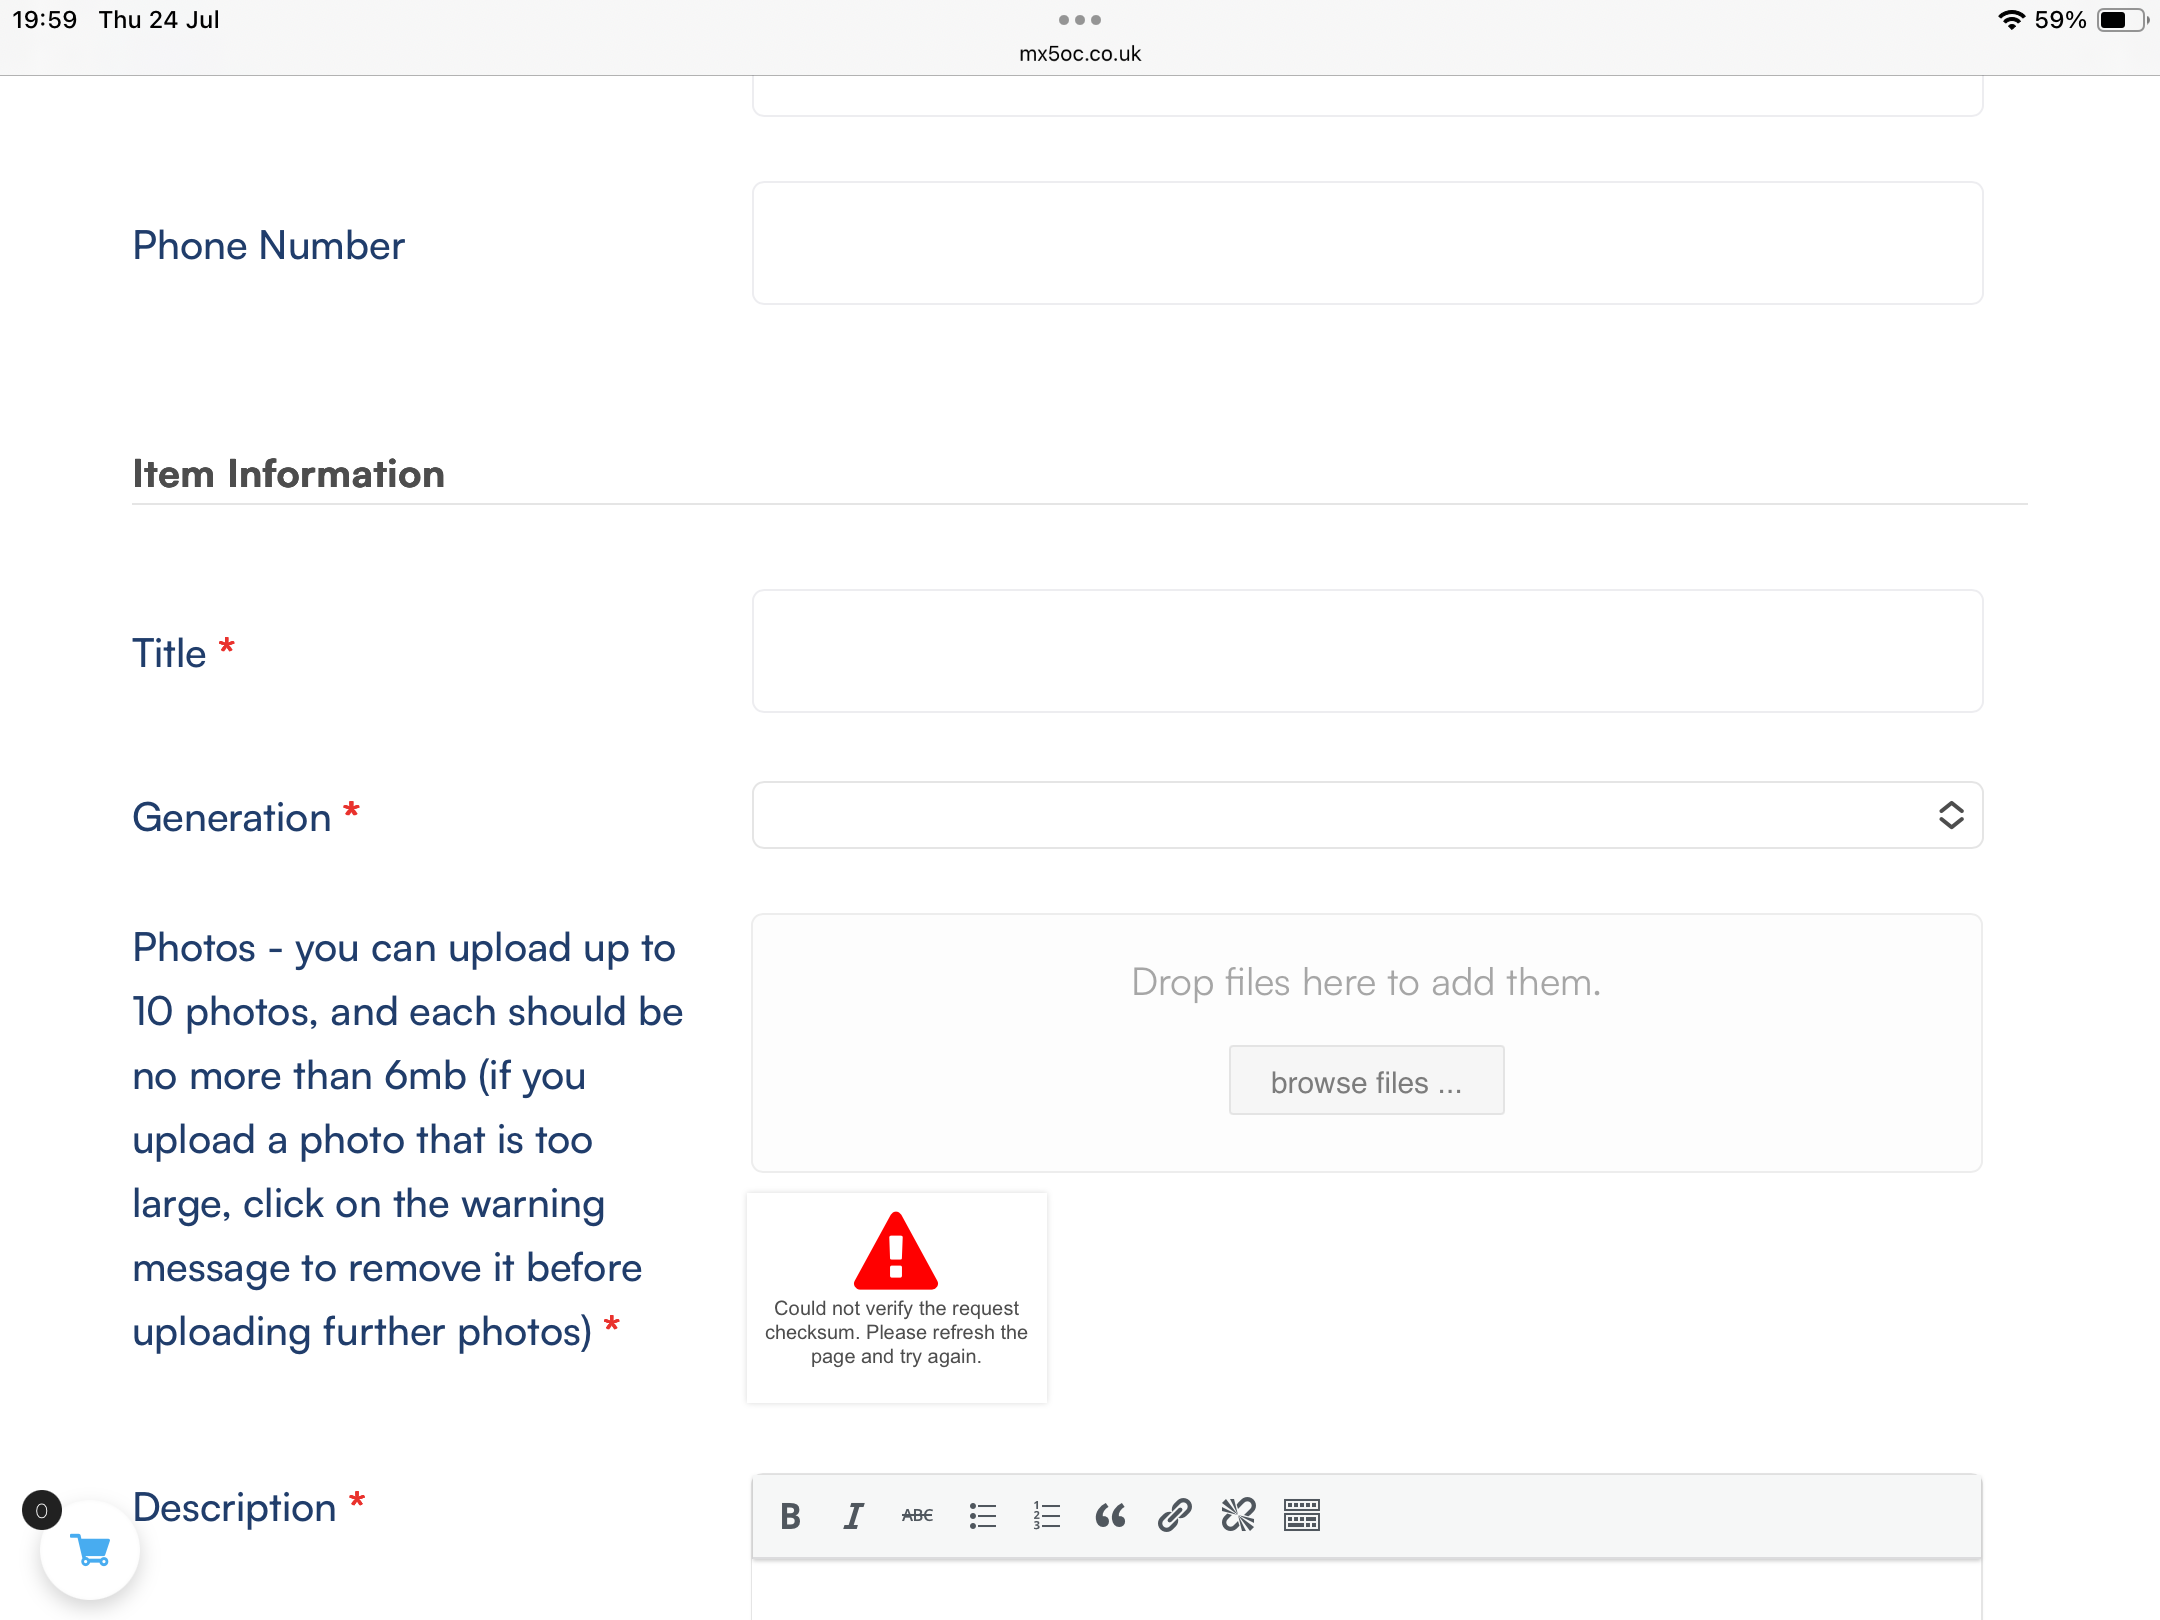Apply italic formatting in description editor
The height and width of the screenshot is (1620, 2160).
pos(853,1516)
